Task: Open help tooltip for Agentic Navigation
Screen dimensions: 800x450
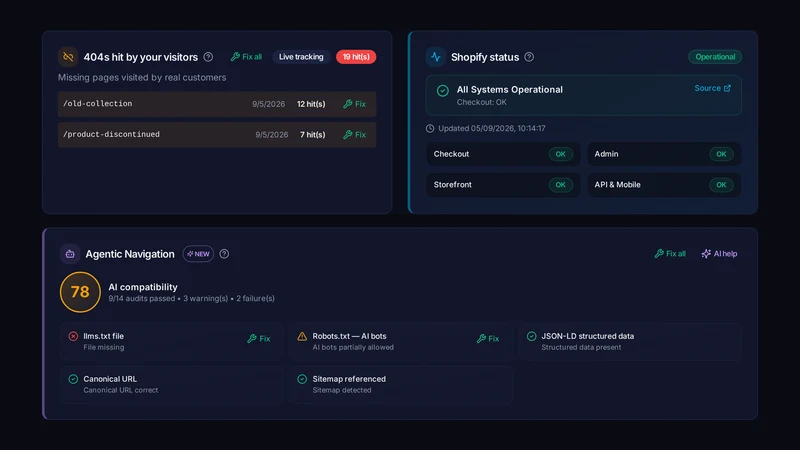Action: [224, 254]
